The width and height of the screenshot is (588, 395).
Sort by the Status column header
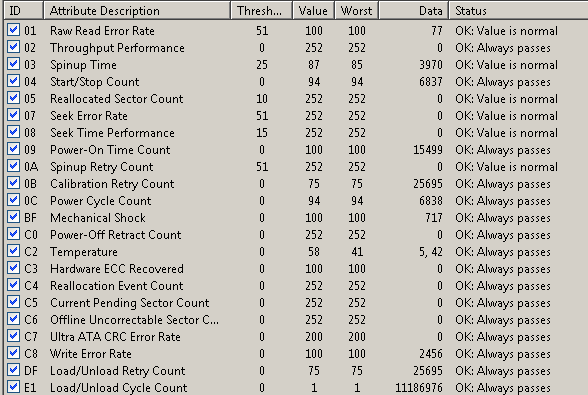[518, 10]
